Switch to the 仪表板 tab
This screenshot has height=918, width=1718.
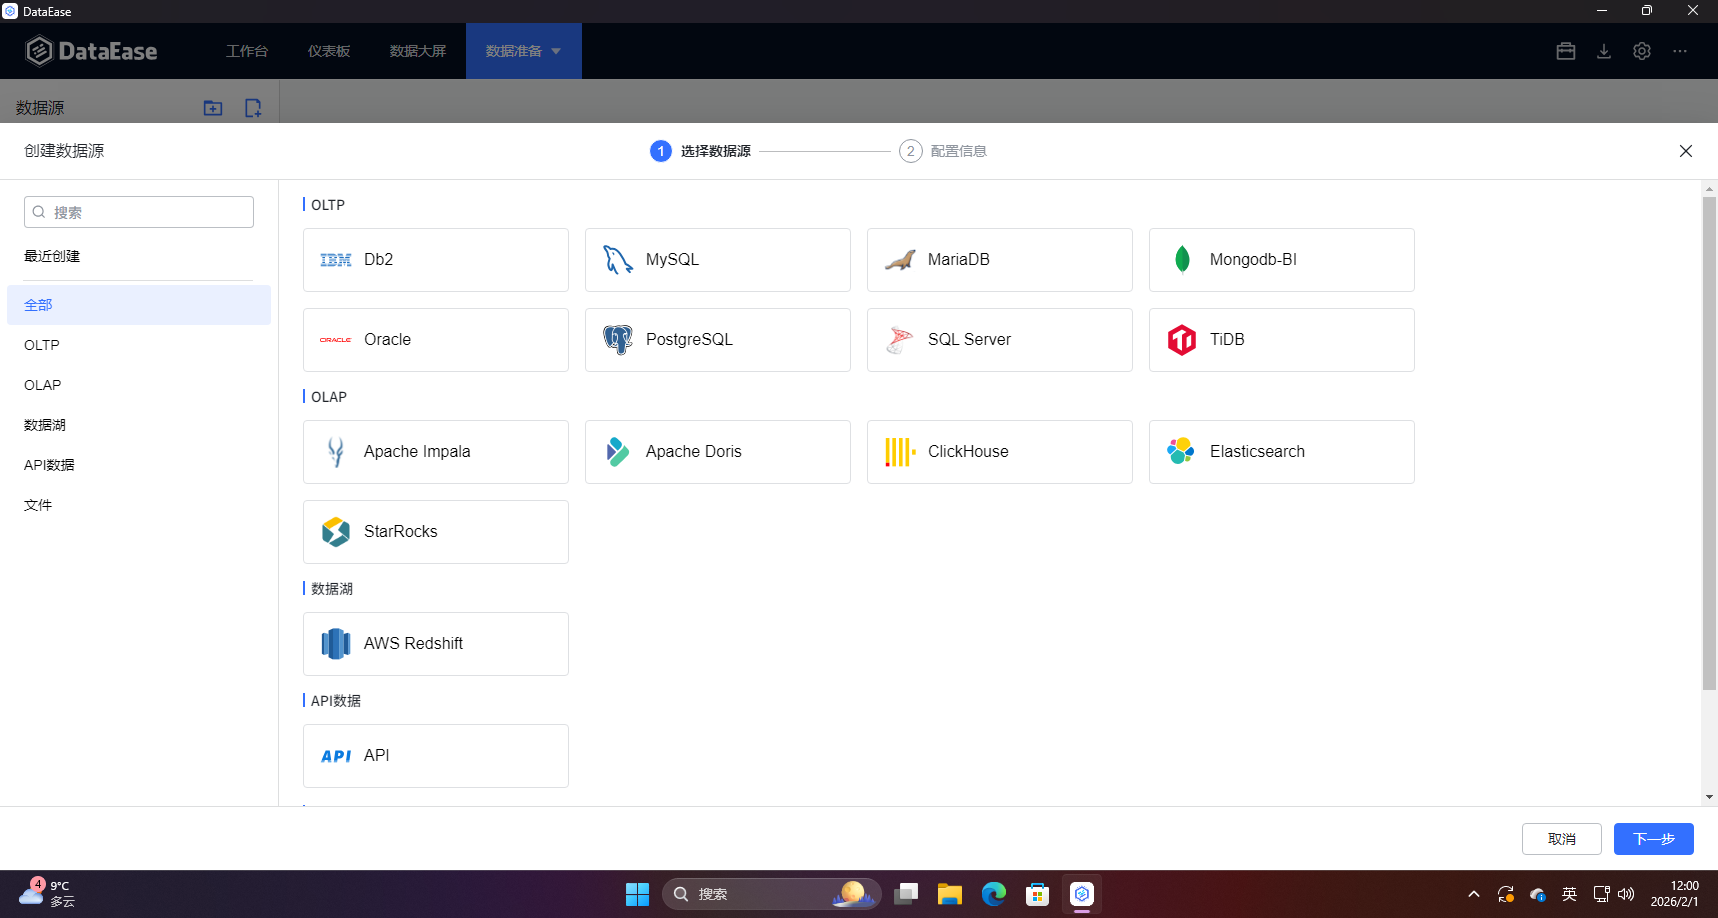tap(329, 51)
